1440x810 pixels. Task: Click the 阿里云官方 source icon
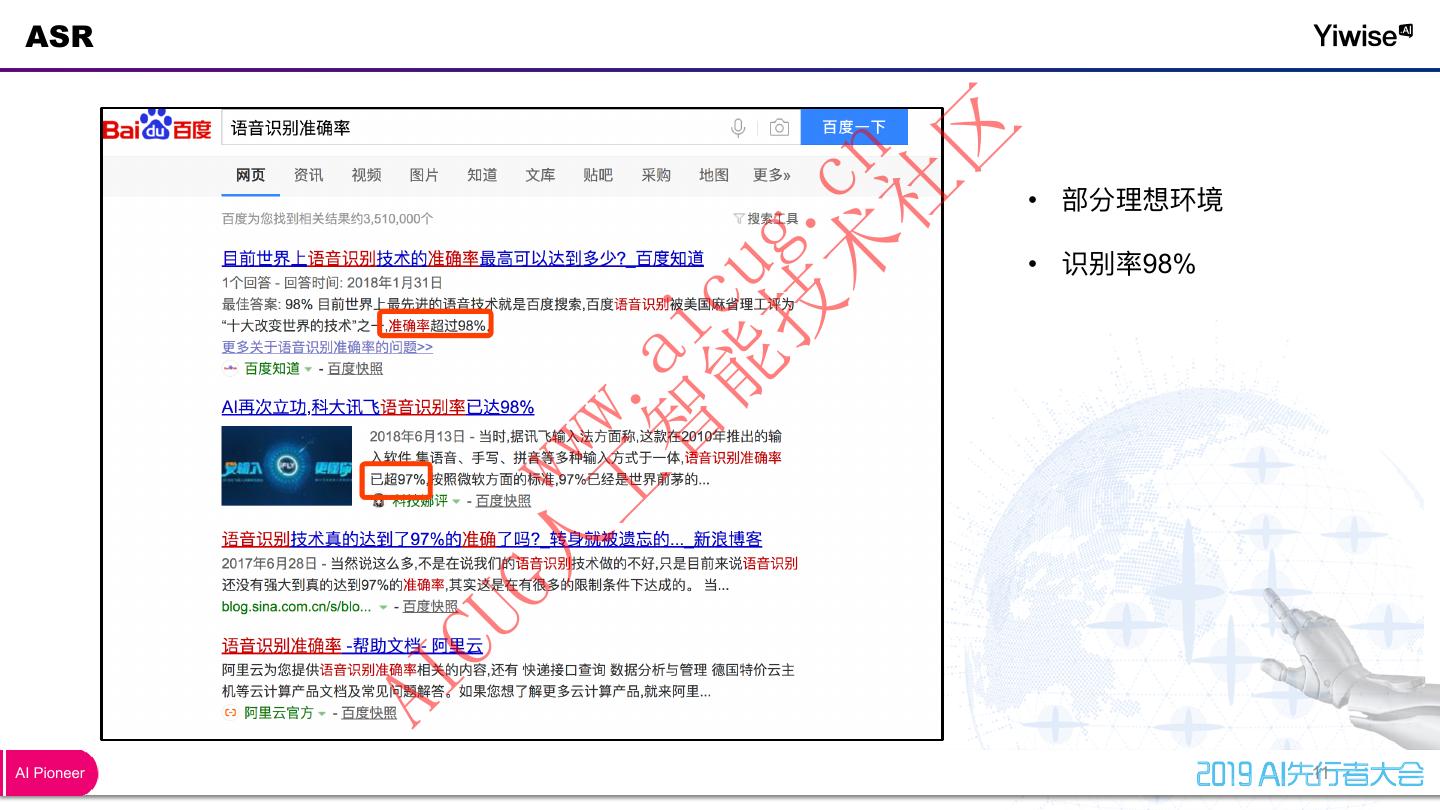(230, 713)
